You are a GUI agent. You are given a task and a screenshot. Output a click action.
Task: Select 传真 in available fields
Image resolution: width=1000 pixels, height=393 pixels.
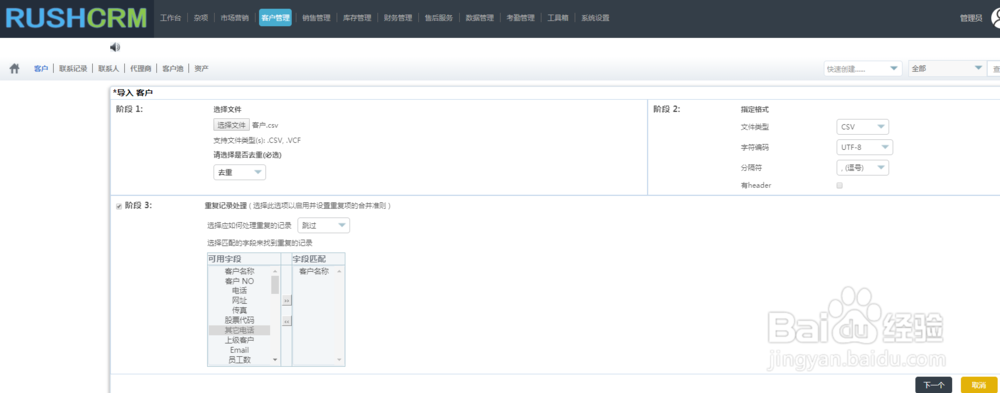click(239, 310)
